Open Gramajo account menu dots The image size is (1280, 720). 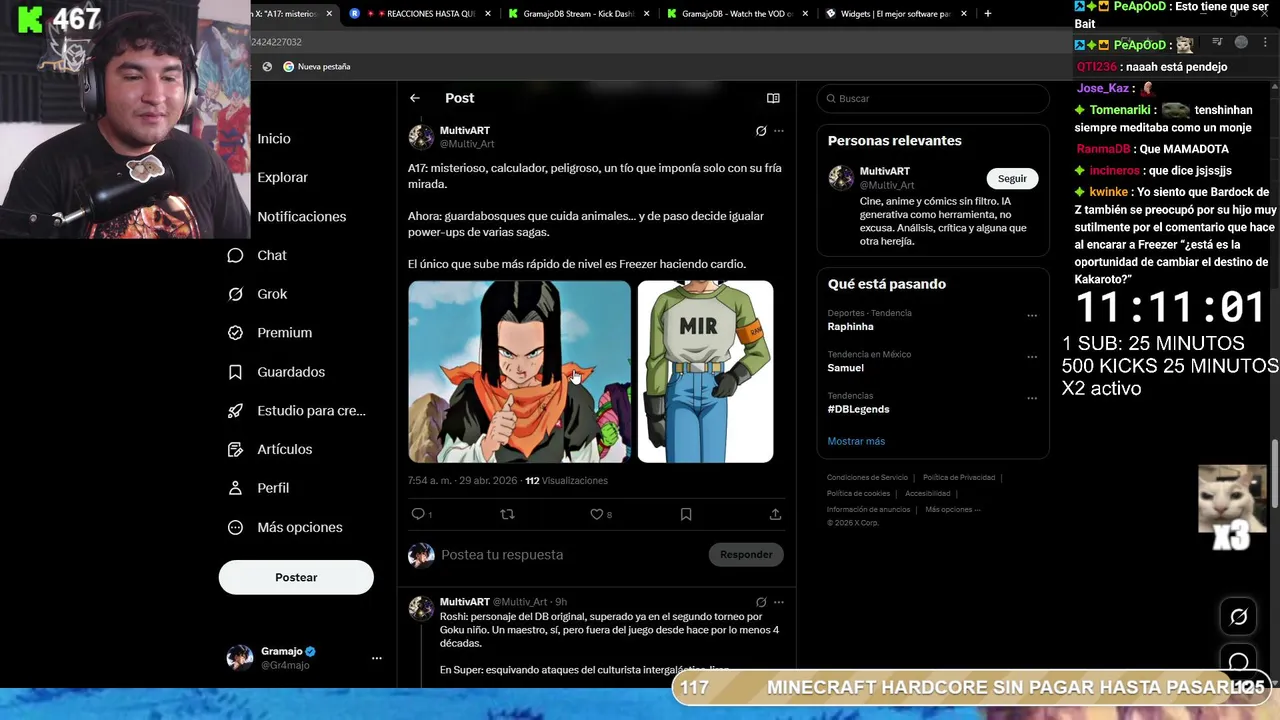click(377, 658)
